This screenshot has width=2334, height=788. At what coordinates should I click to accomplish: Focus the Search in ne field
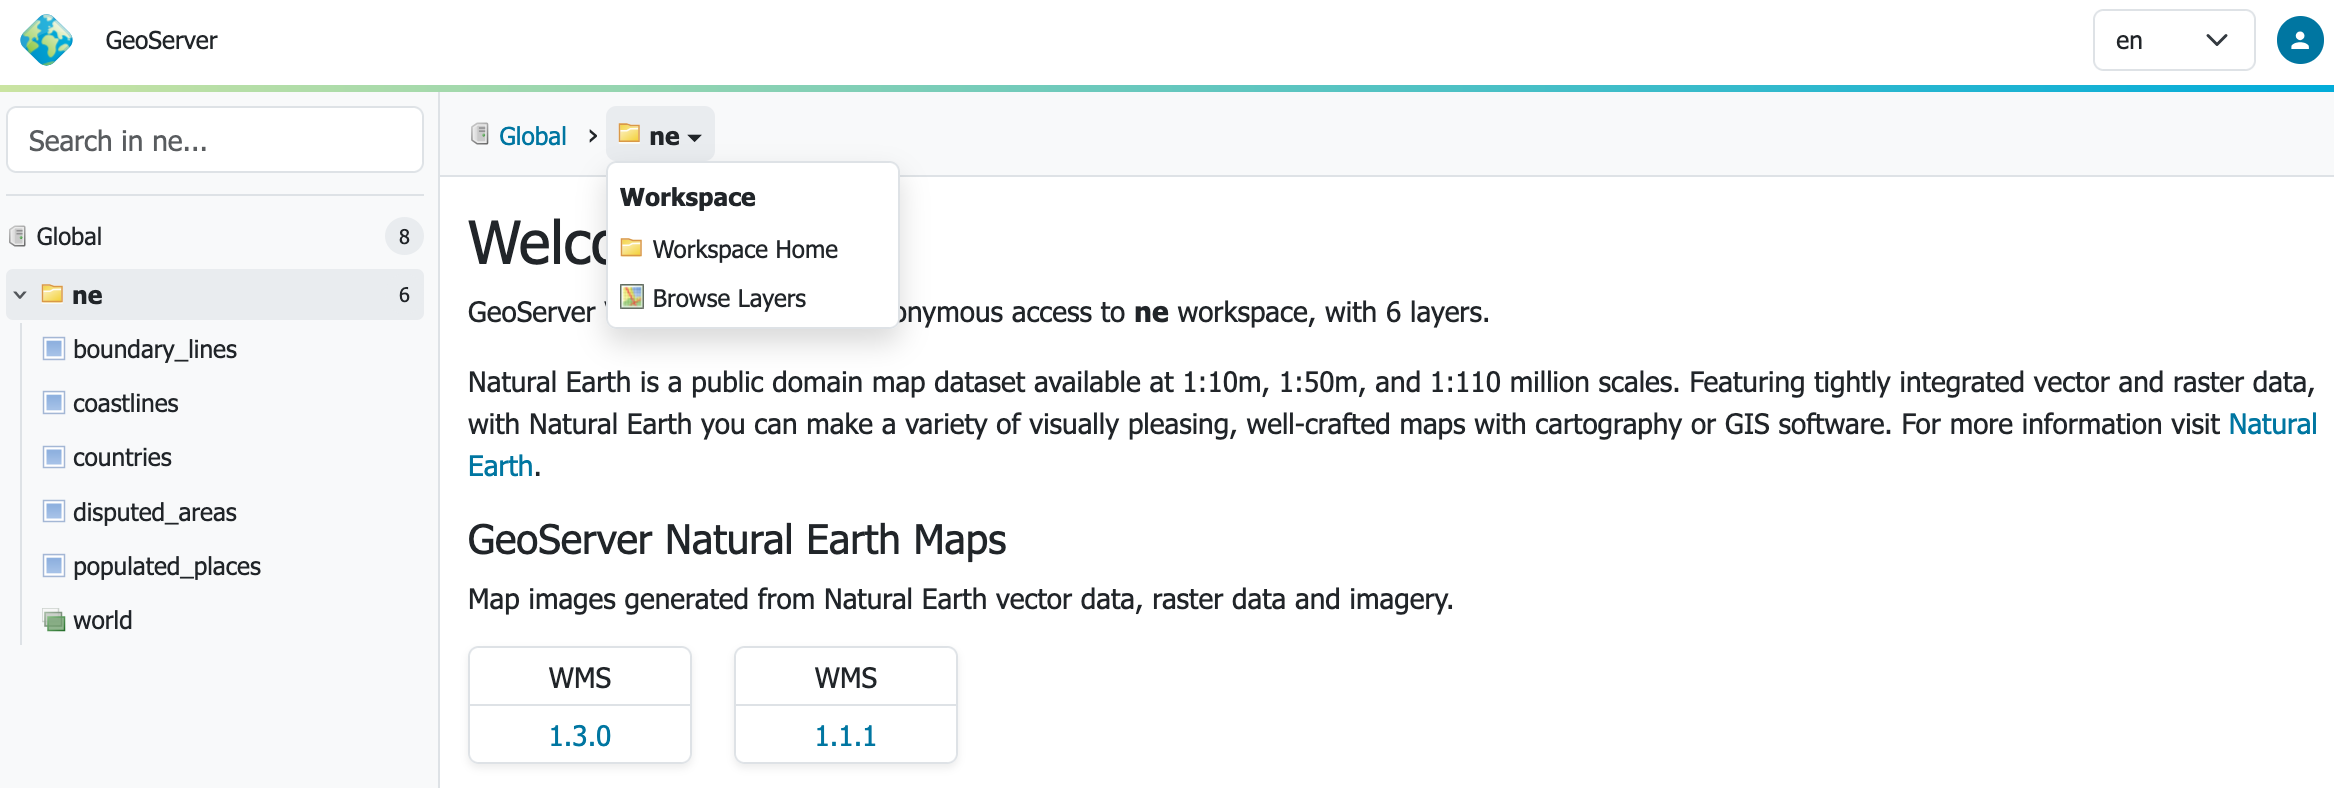tap(215, 141)
